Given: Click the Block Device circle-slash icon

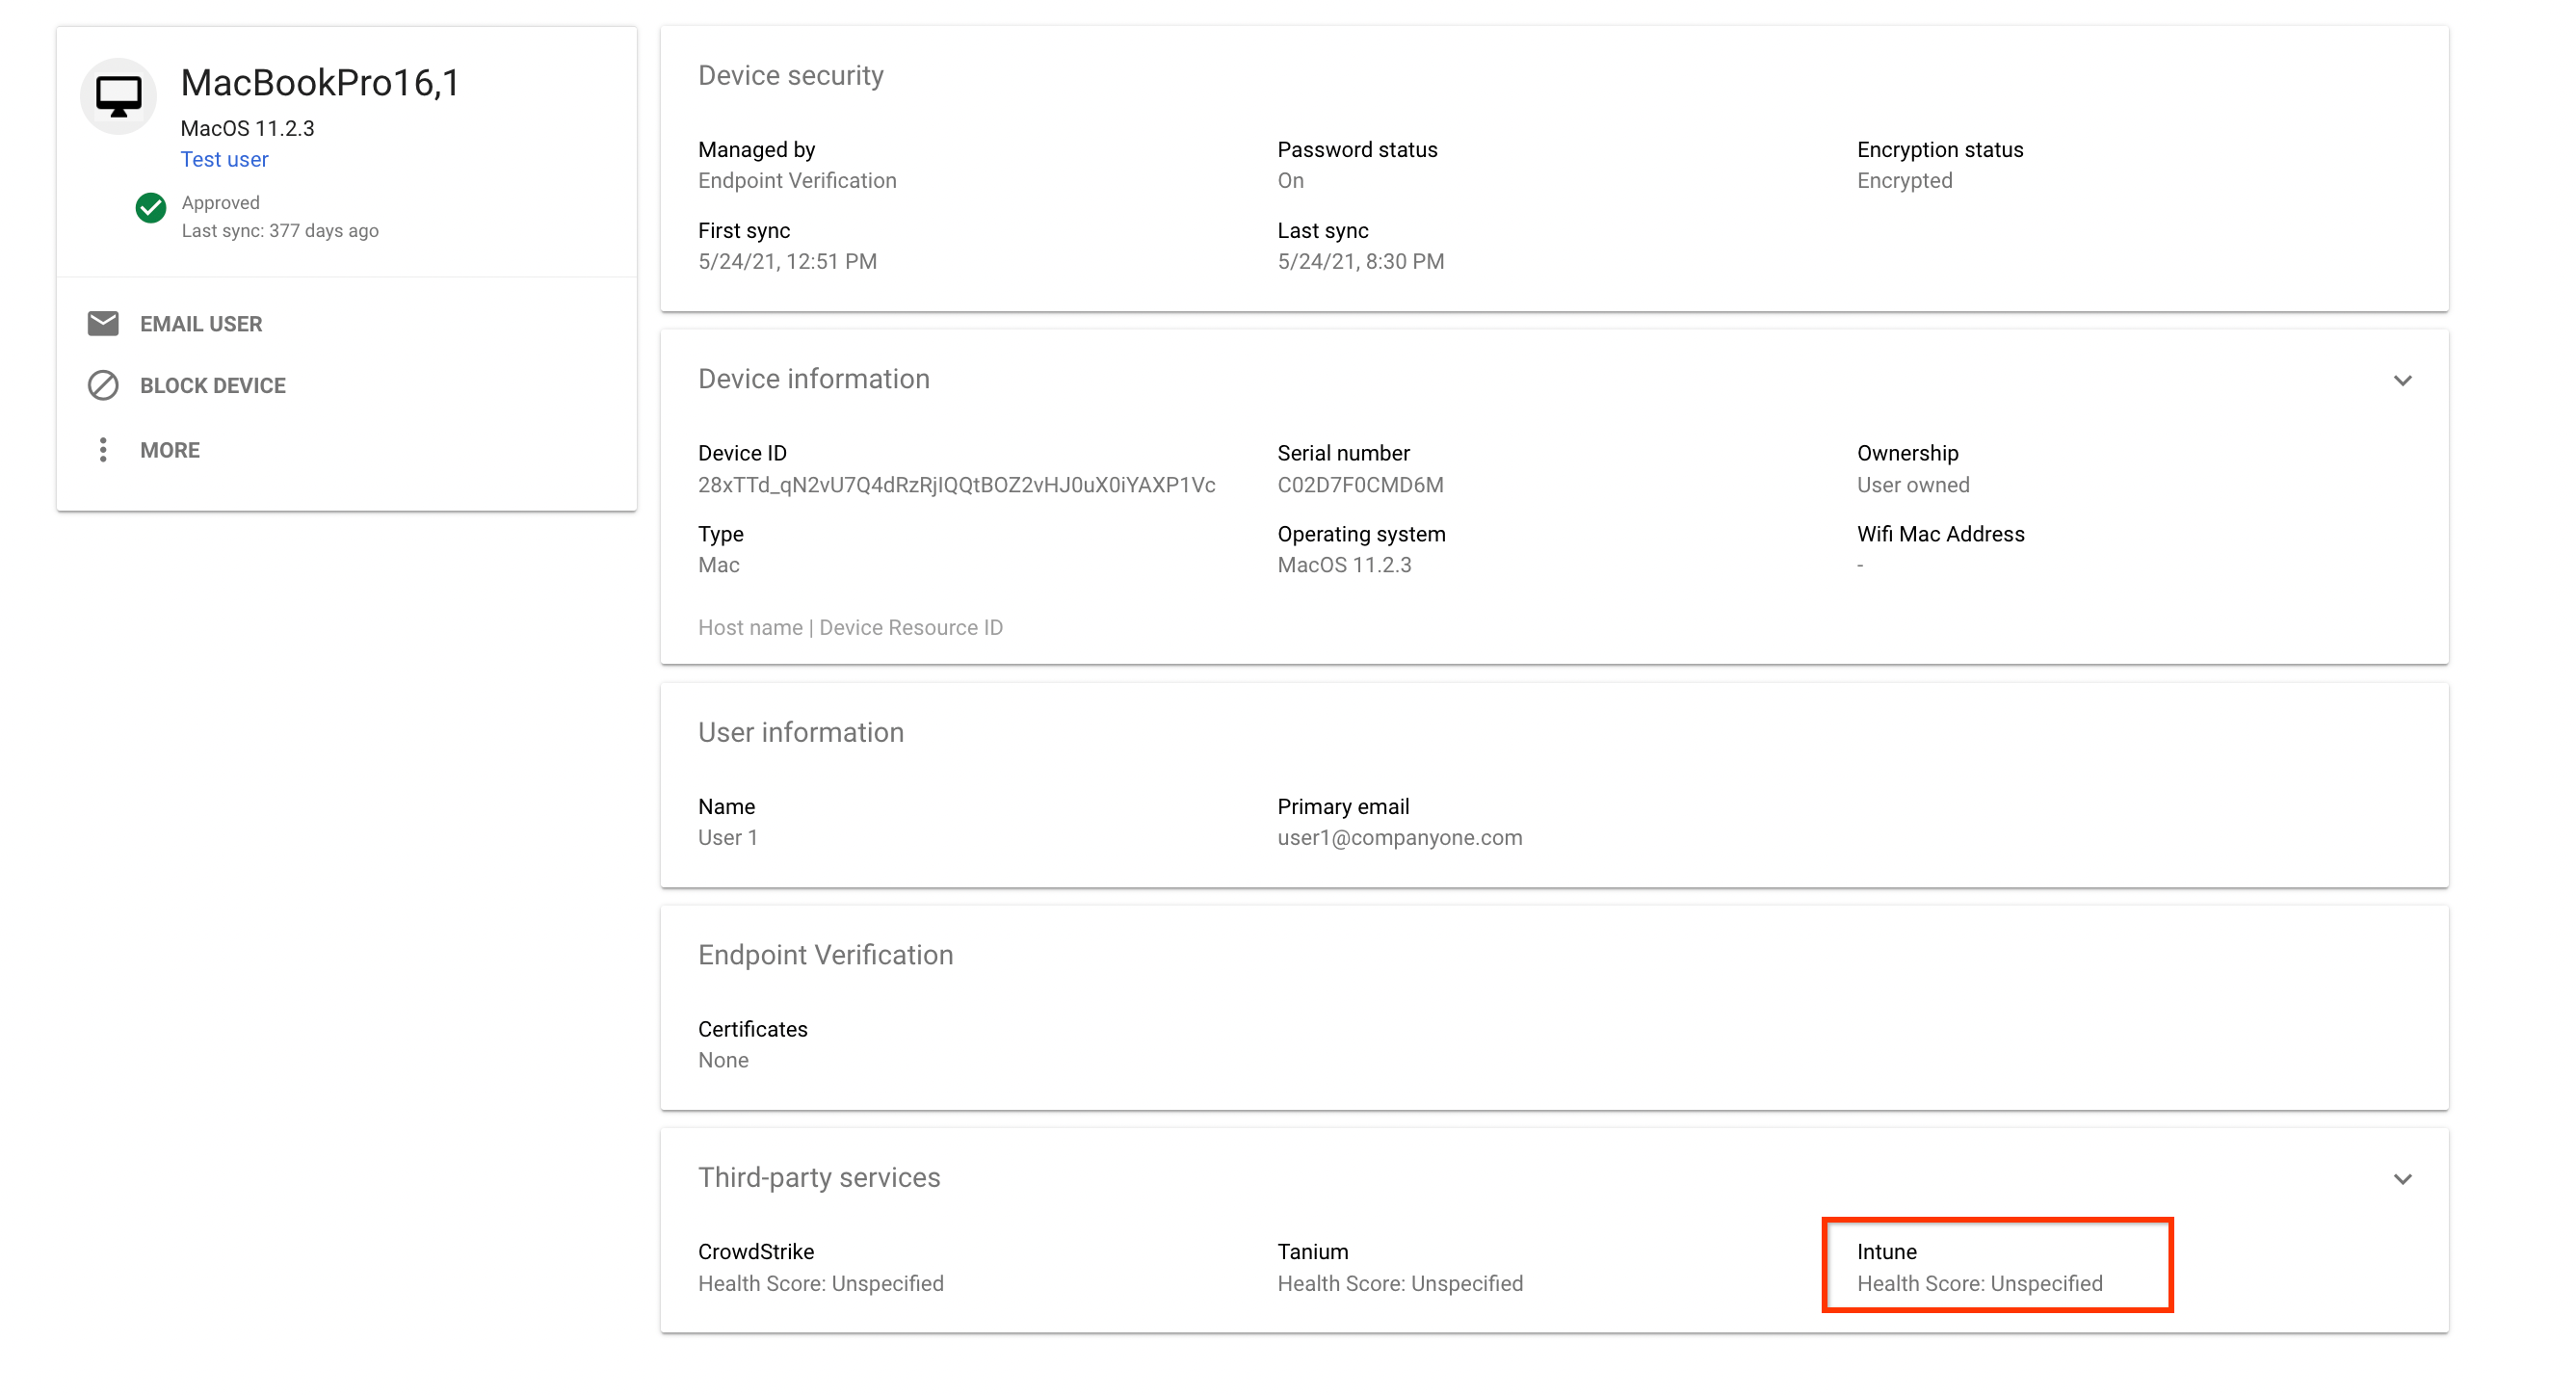Looking at the screenshot, I should [103, 385].
